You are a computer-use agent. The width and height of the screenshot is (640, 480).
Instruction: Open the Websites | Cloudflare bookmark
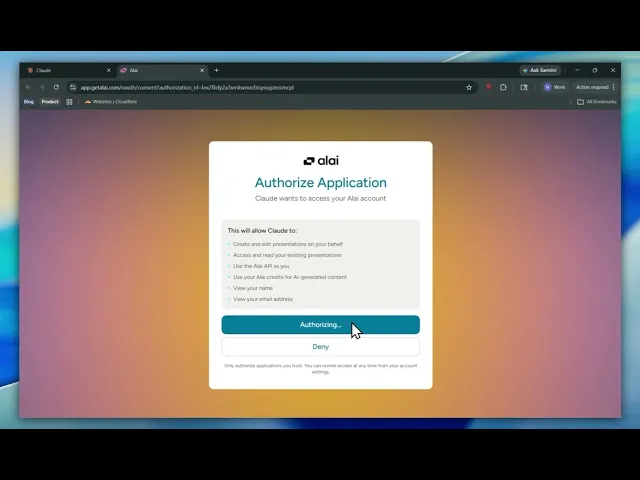coord(111,102)
